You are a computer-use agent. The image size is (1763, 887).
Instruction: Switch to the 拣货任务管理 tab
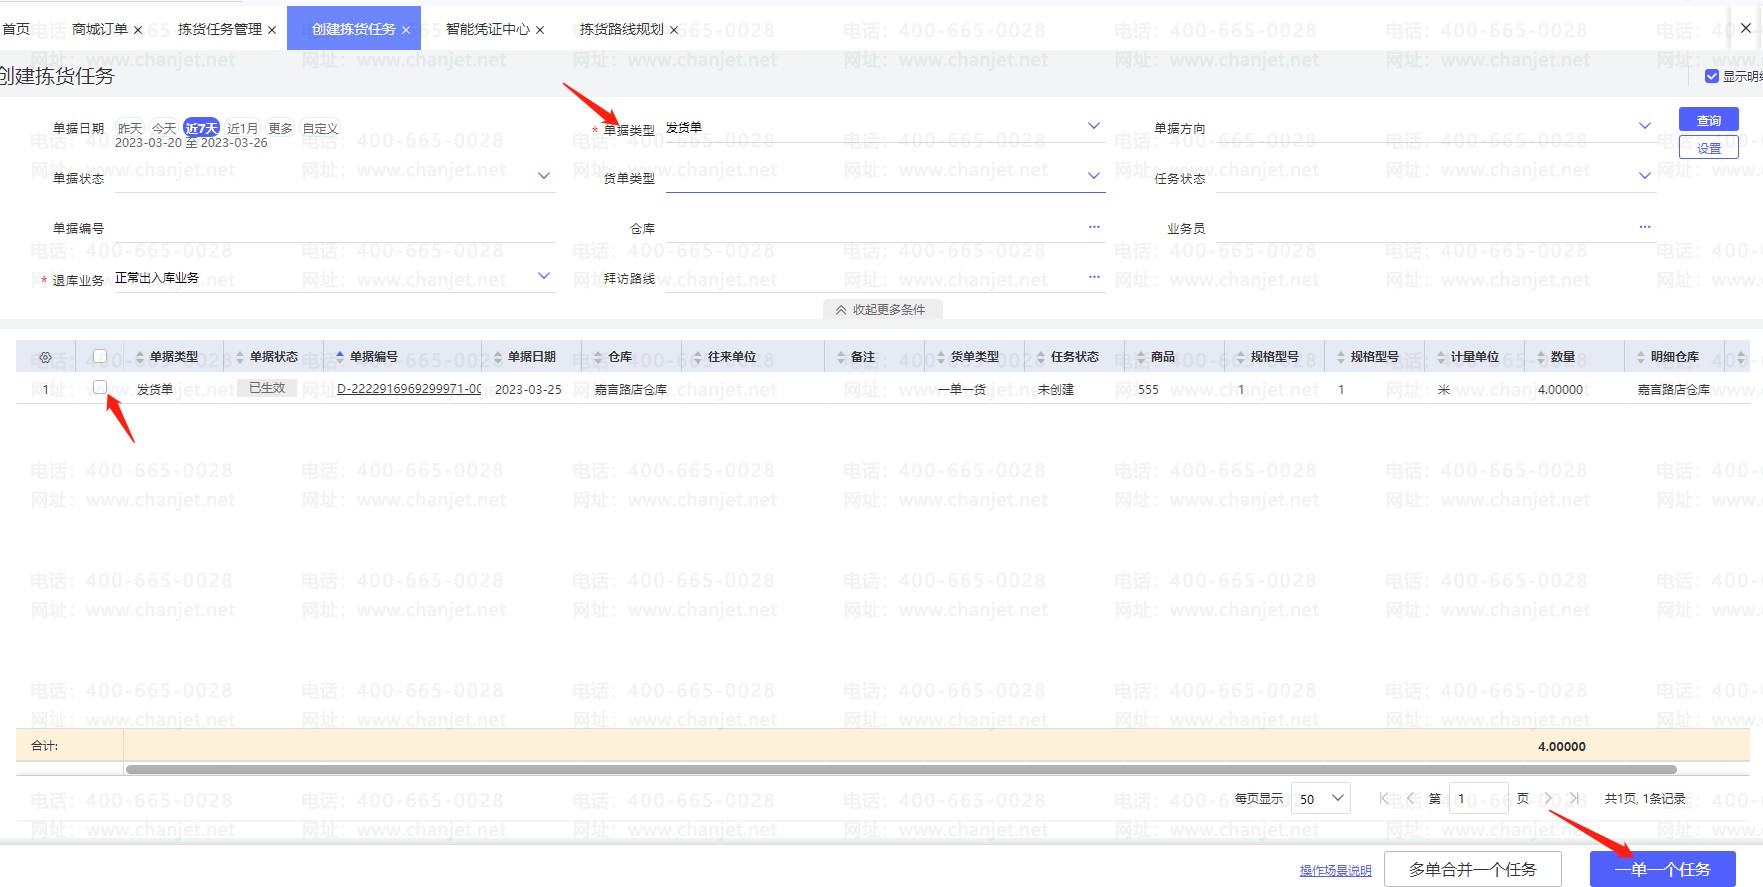220,29
